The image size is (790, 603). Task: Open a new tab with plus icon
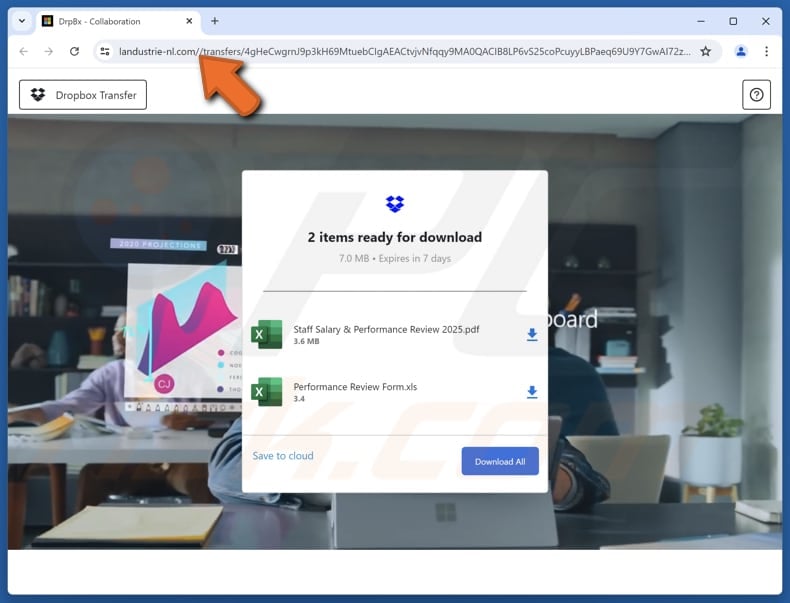pyautogui.click(x=215, y=21)
